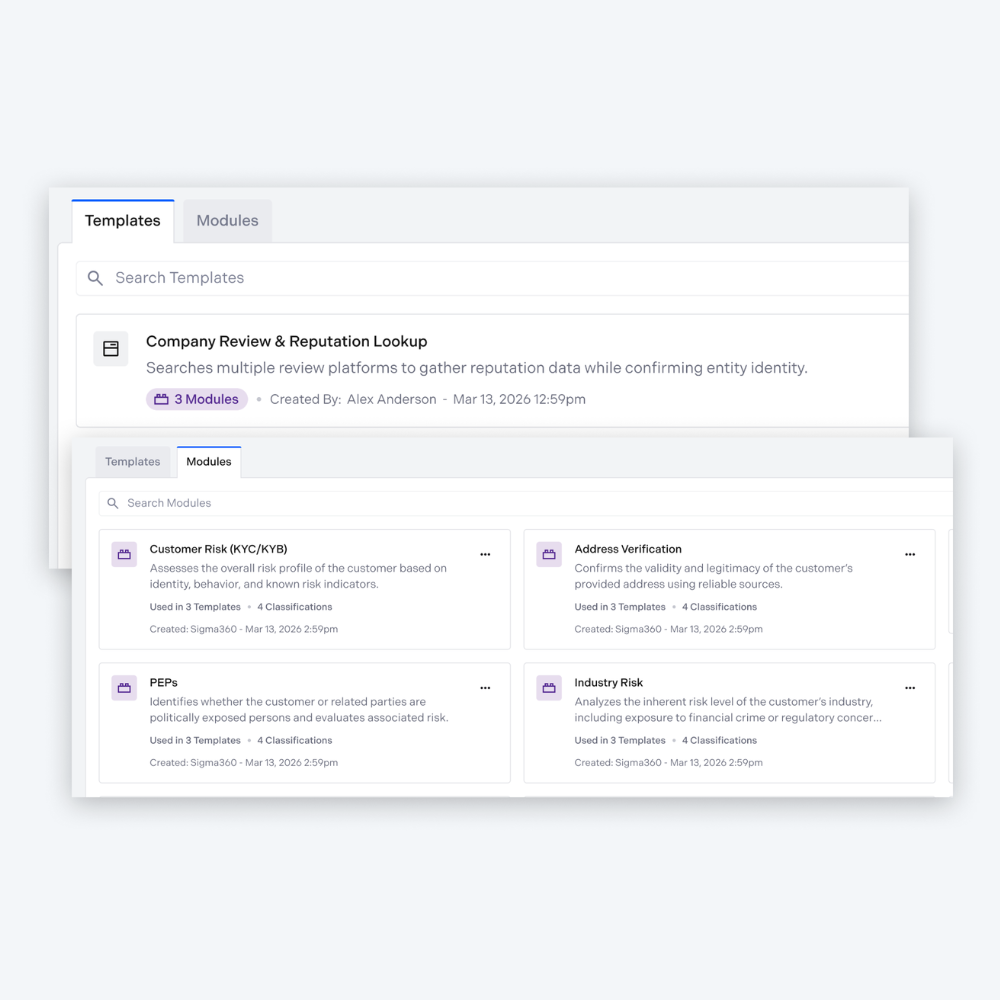Select the Modules tab in the front panel
The height and width of the screenshot is (1000, 1000).
point(209,462)
